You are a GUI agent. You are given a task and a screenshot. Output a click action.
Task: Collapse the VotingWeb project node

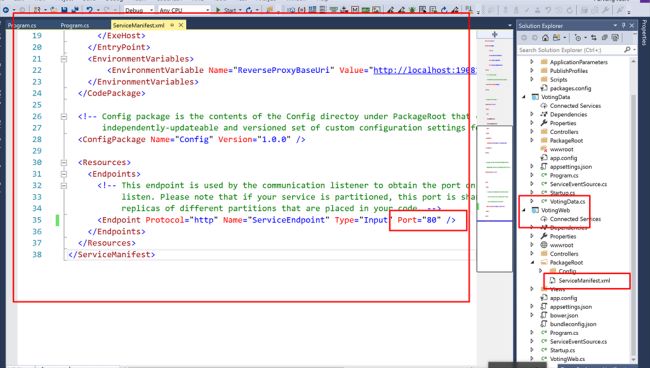click(524, 210)
